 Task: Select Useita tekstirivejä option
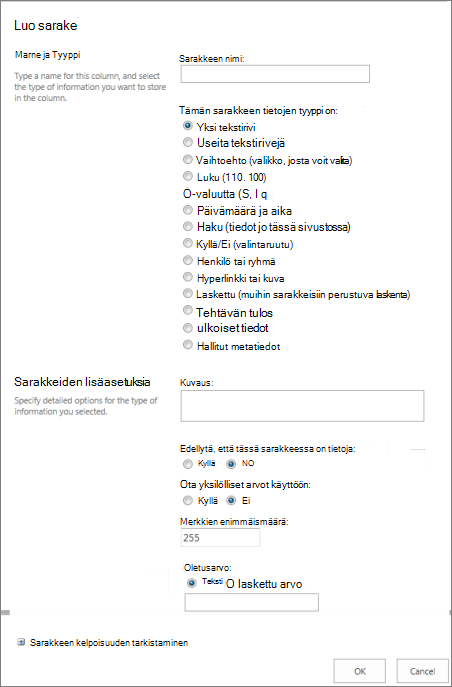[x=187, y=142]
